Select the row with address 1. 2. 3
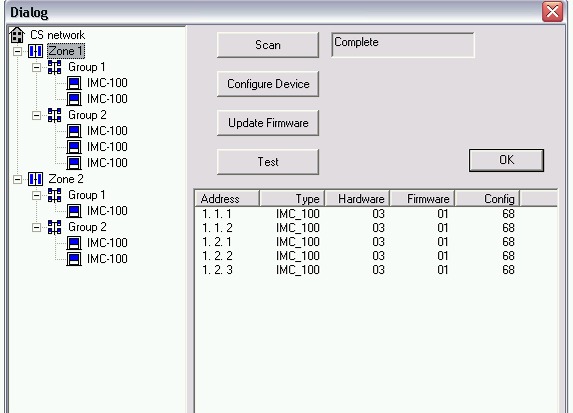Viewport: 573px width, 413px height. [376, 270]
